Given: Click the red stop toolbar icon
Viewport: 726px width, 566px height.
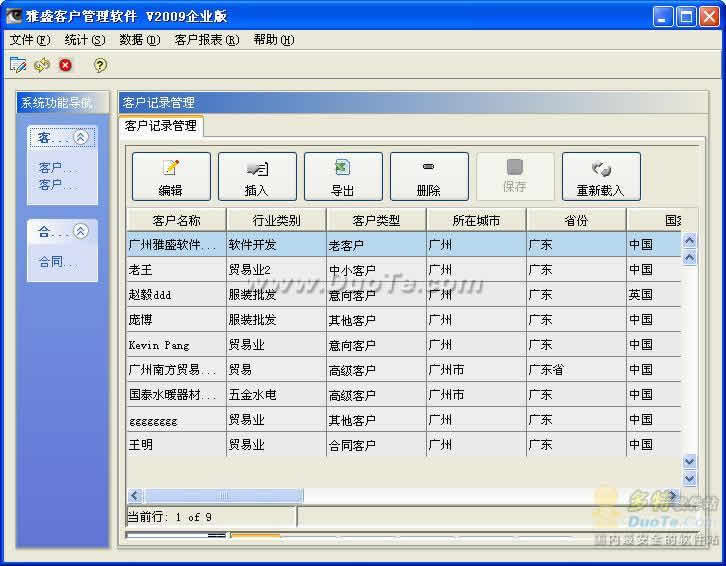Looking at the screenshot, I should point(65,65).
